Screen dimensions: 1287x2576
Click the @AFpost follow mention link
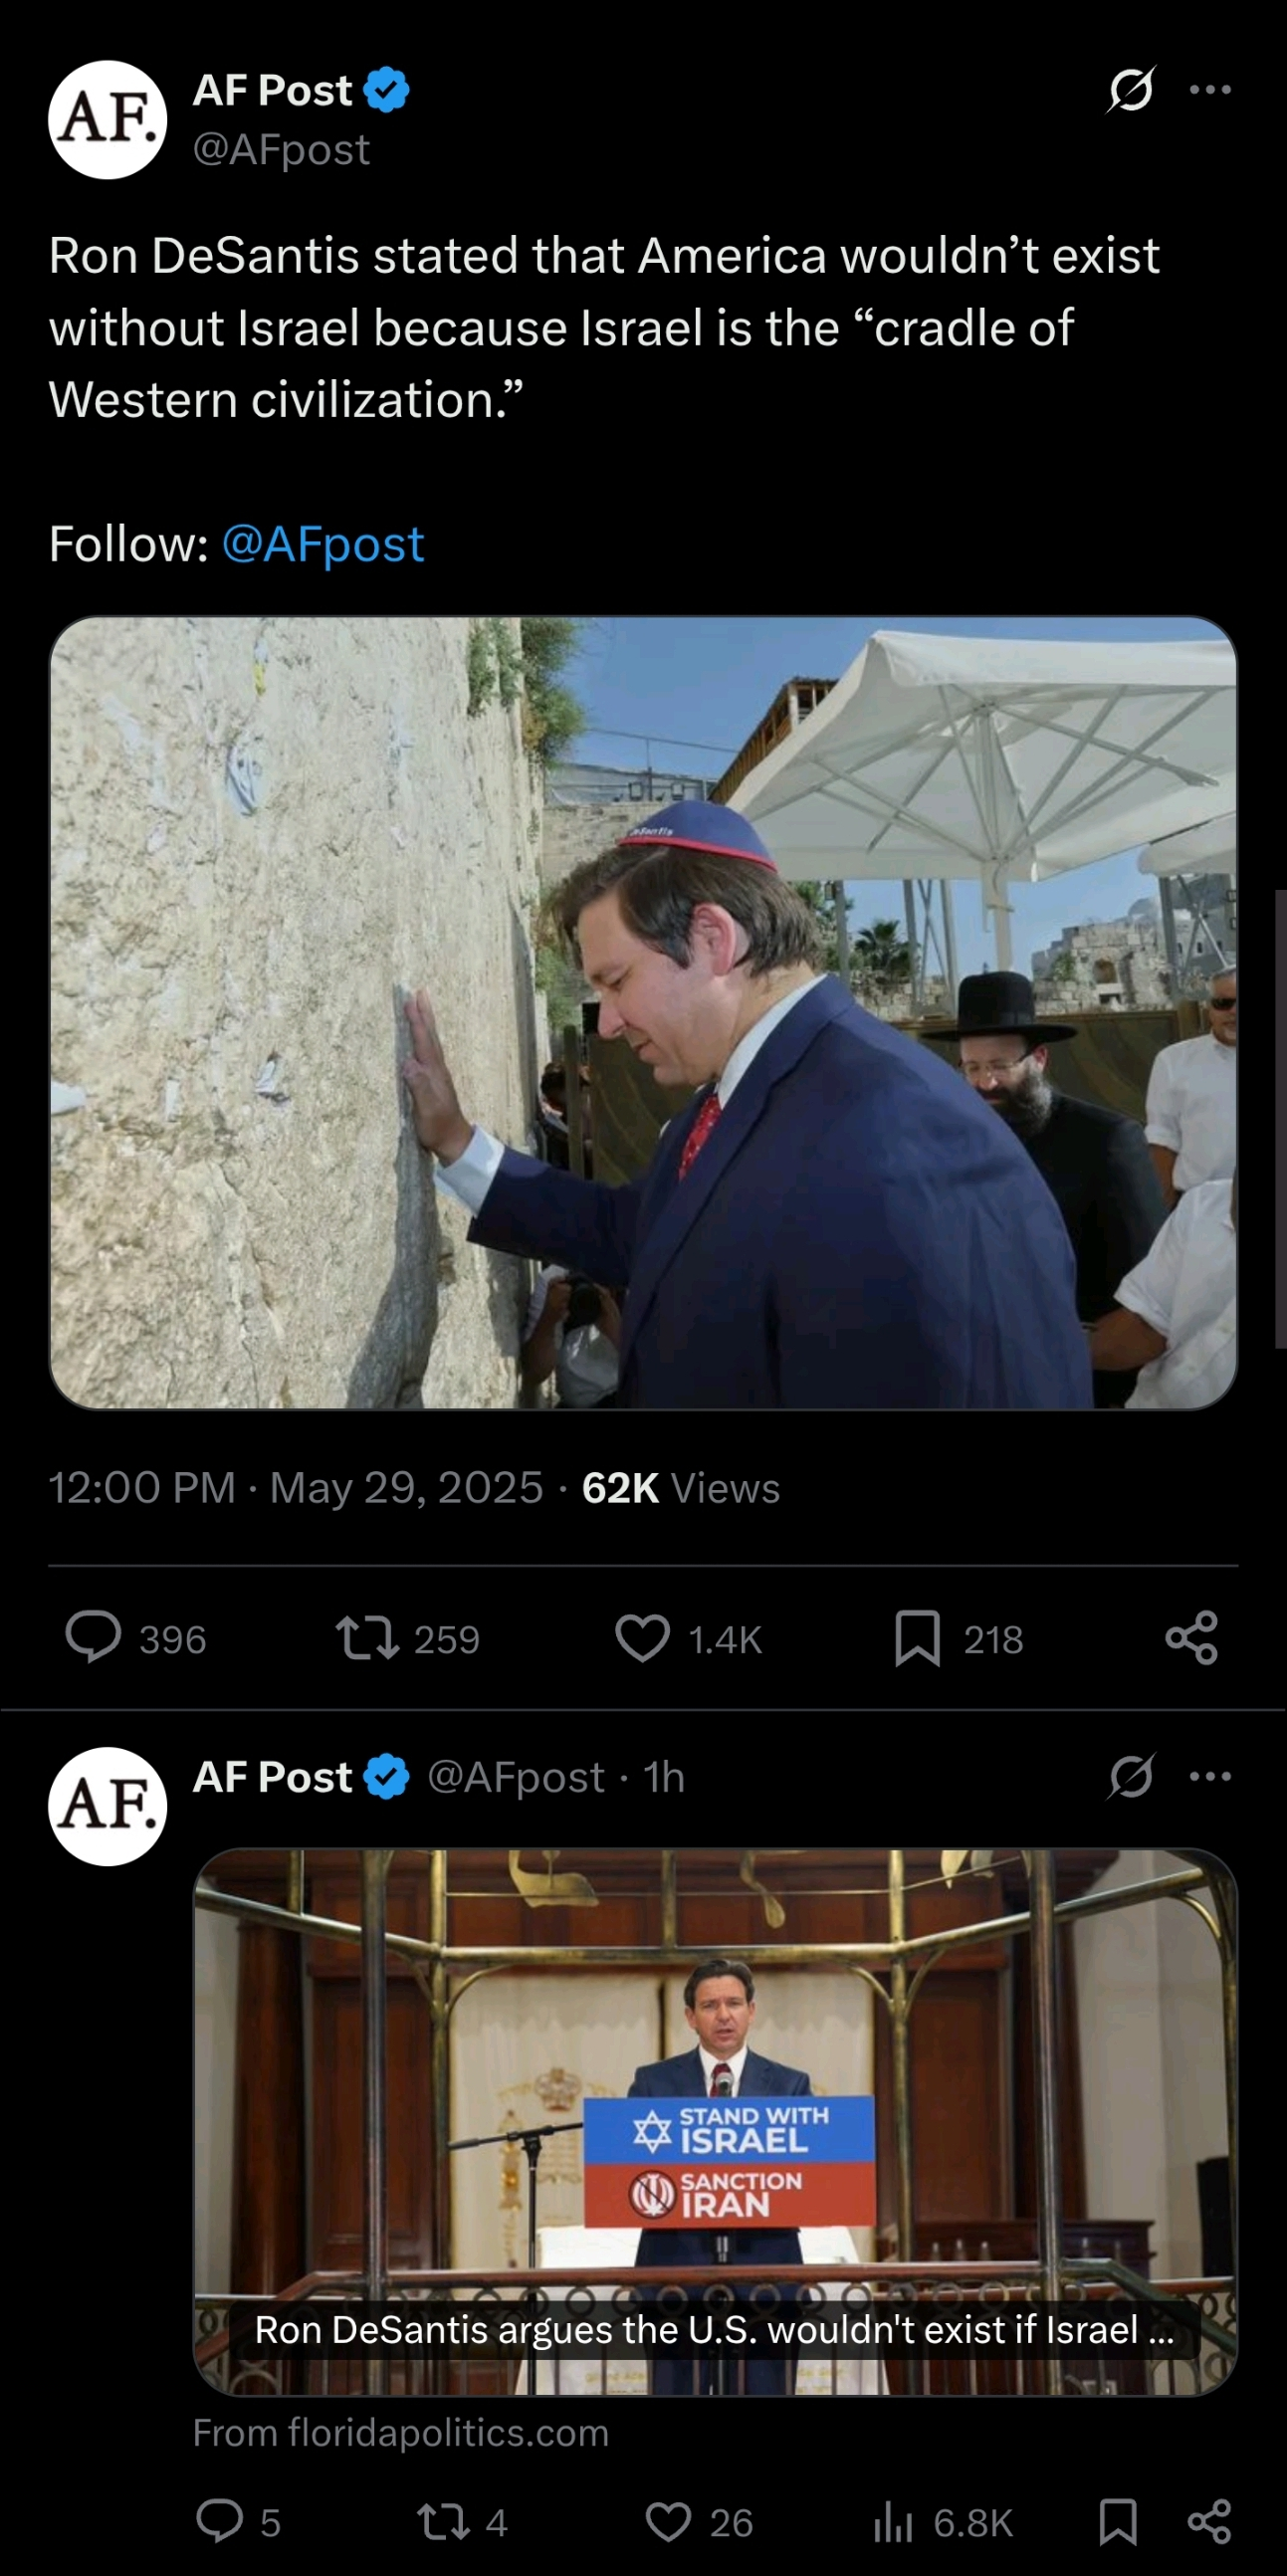pyautogui.click(x=323, y=544)
